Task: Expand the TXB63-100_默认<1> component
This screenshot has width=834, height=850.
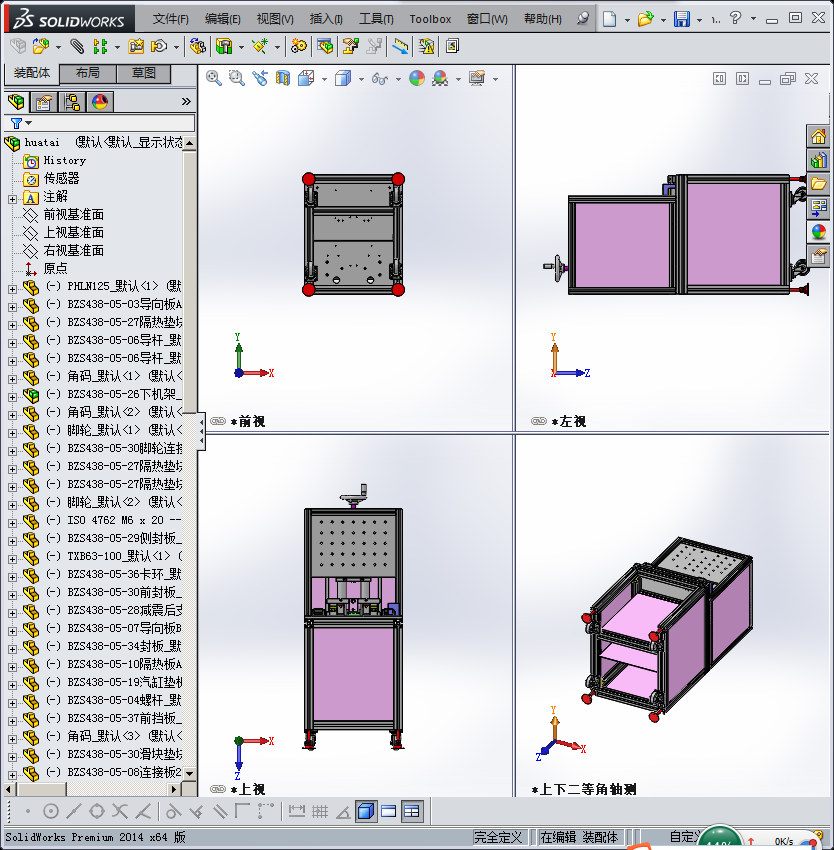Action: (x=12, y=559)
